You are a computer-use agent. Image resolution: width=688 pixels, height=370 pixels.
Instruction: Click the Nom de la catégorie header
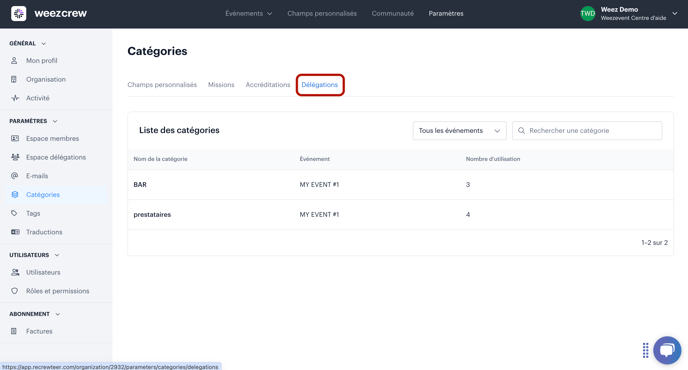160,159
